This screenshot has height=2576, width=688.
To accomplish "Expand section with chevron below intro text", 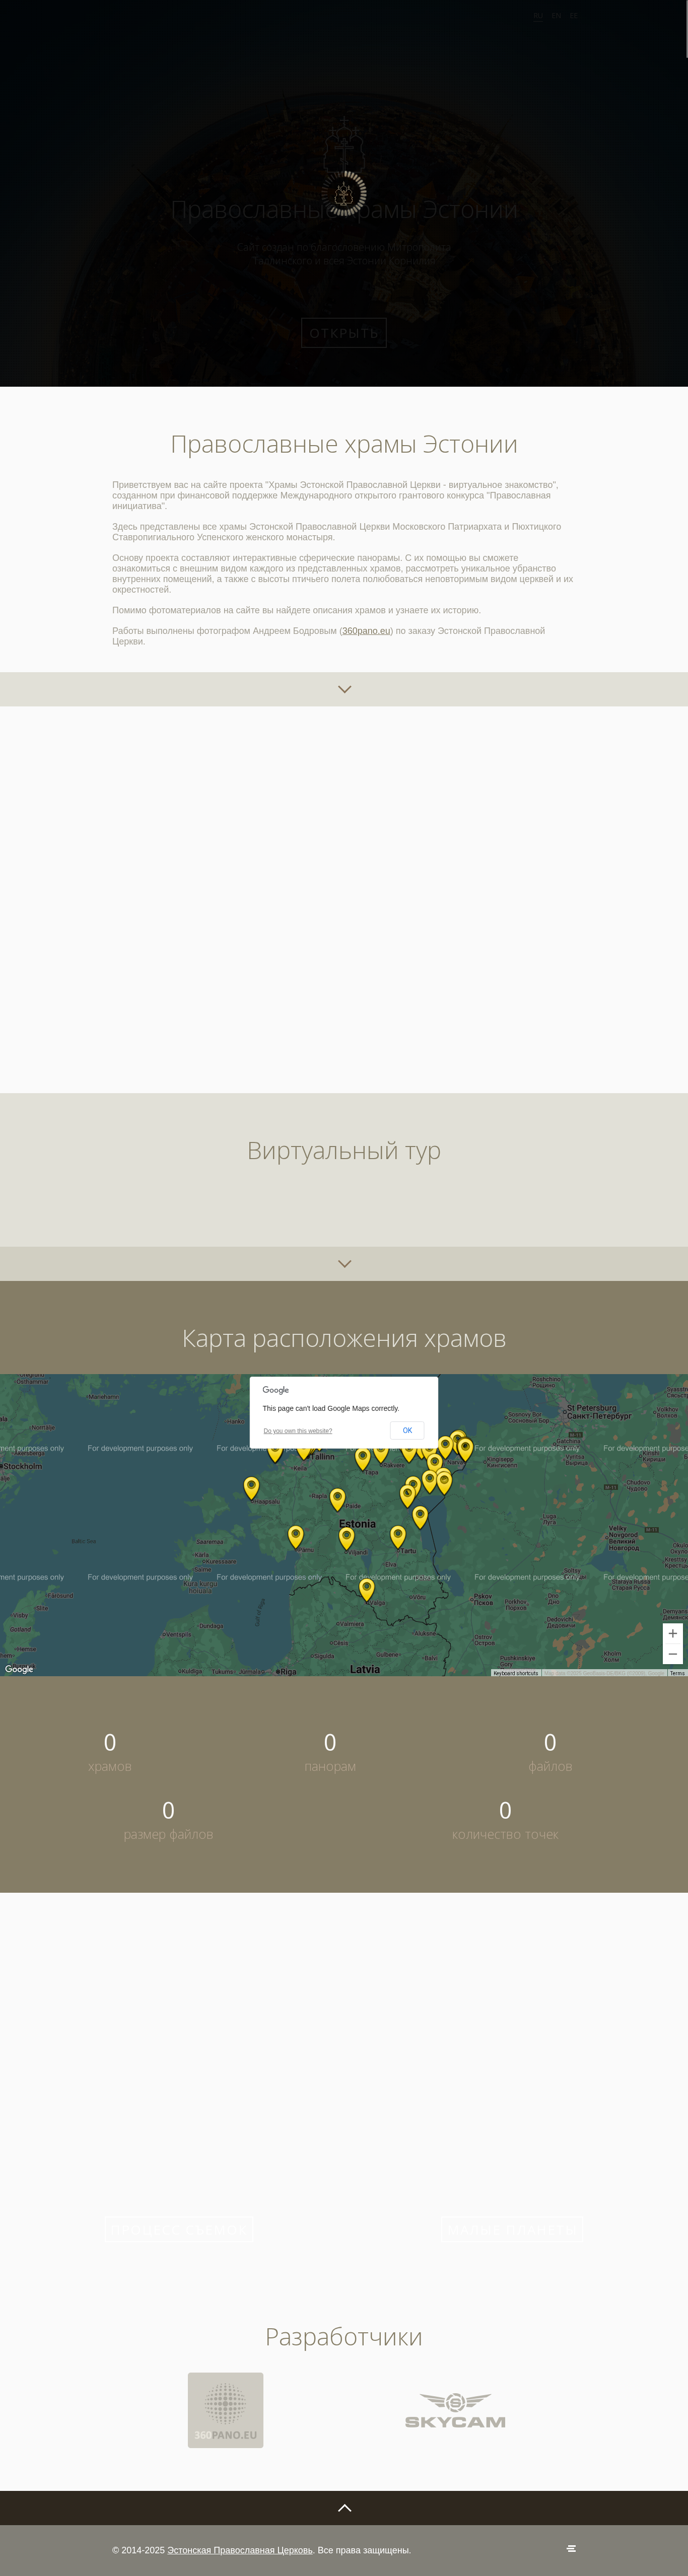I will point(344,689).
